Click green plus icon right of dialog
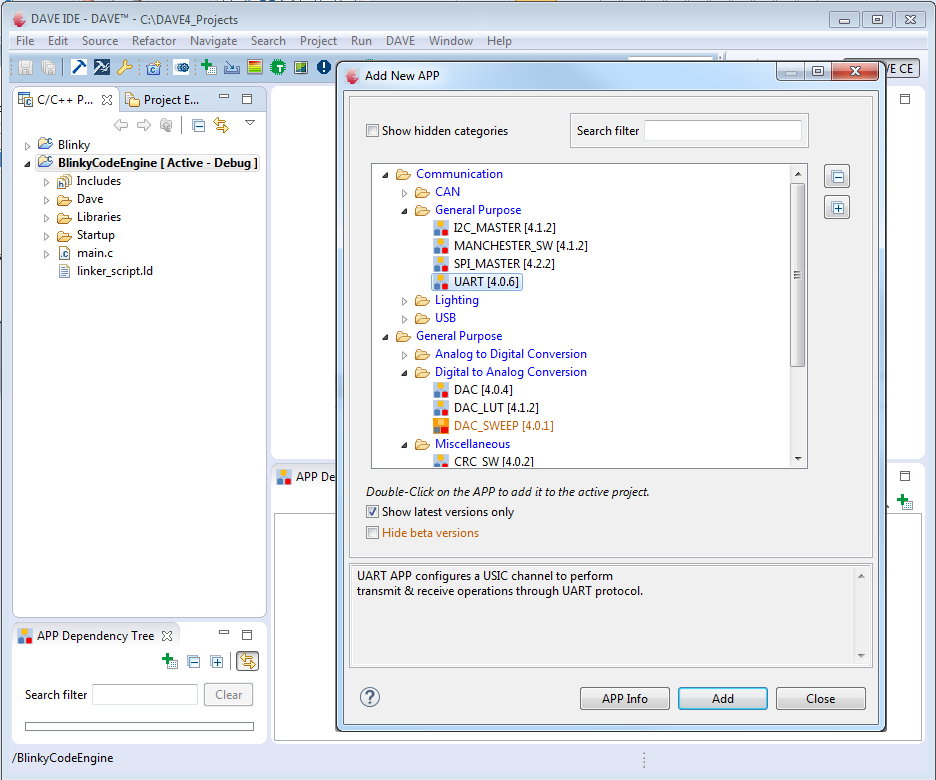The height and width of the screenshot is (780, 936). click(905, 501)
